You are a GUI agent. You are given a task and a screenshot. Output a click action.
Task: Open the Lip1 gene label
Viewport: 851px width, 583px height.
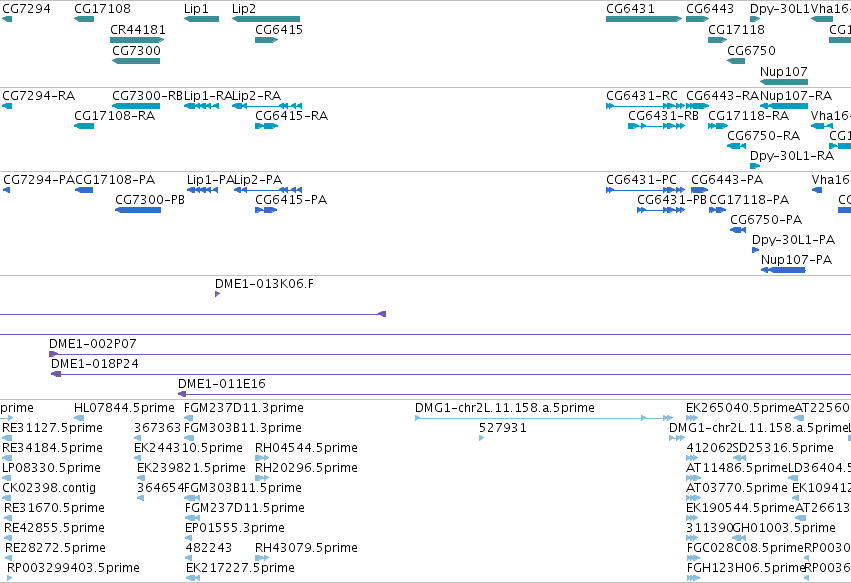(x=196, y=9)
